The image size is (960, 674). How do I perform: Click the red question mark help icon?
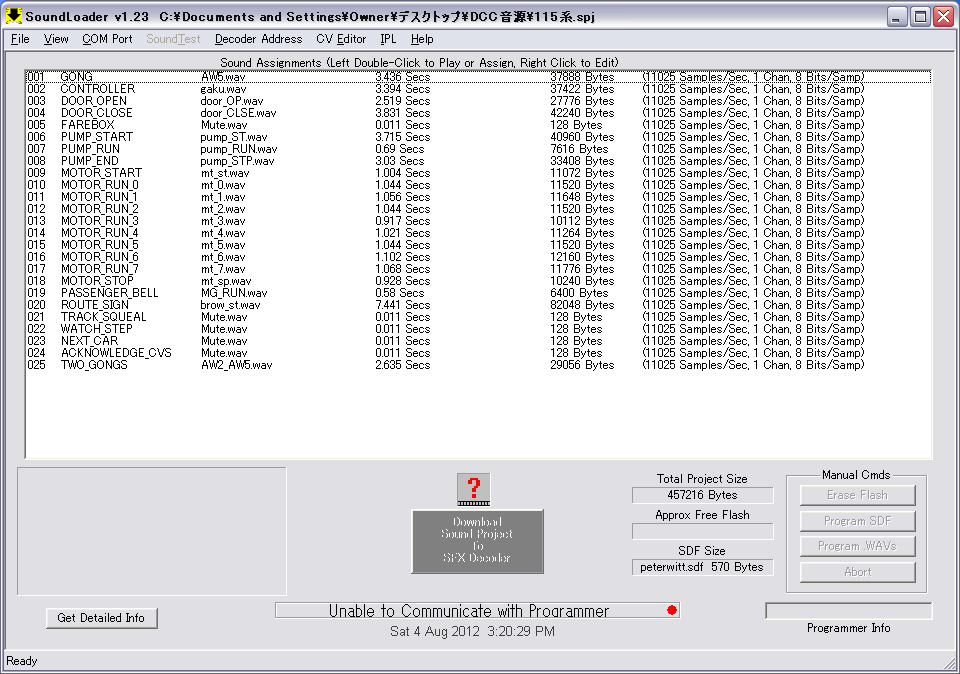pos(473,489)
